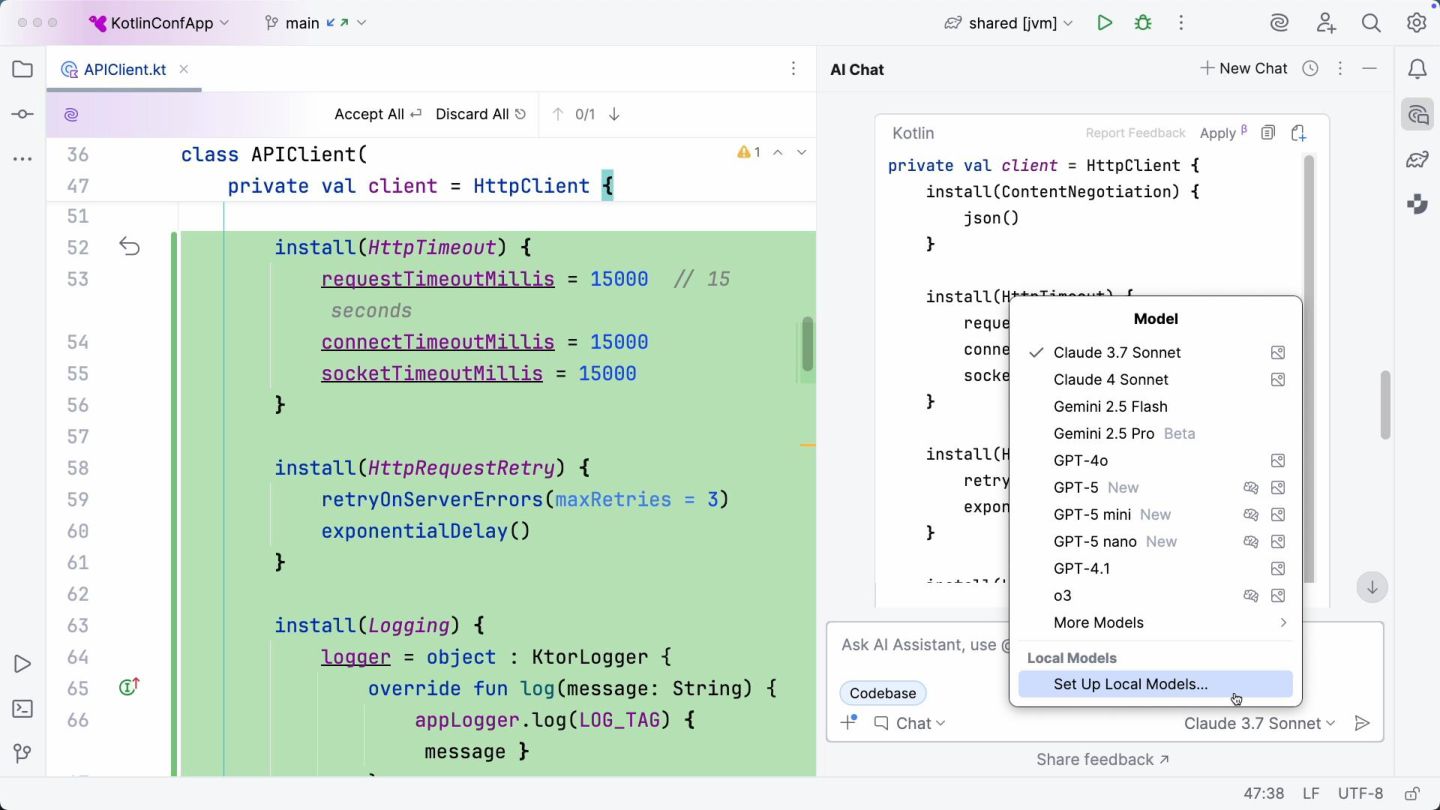Close the APIClient.kt tab
The image size is (1440, 810).
[184, 69]
